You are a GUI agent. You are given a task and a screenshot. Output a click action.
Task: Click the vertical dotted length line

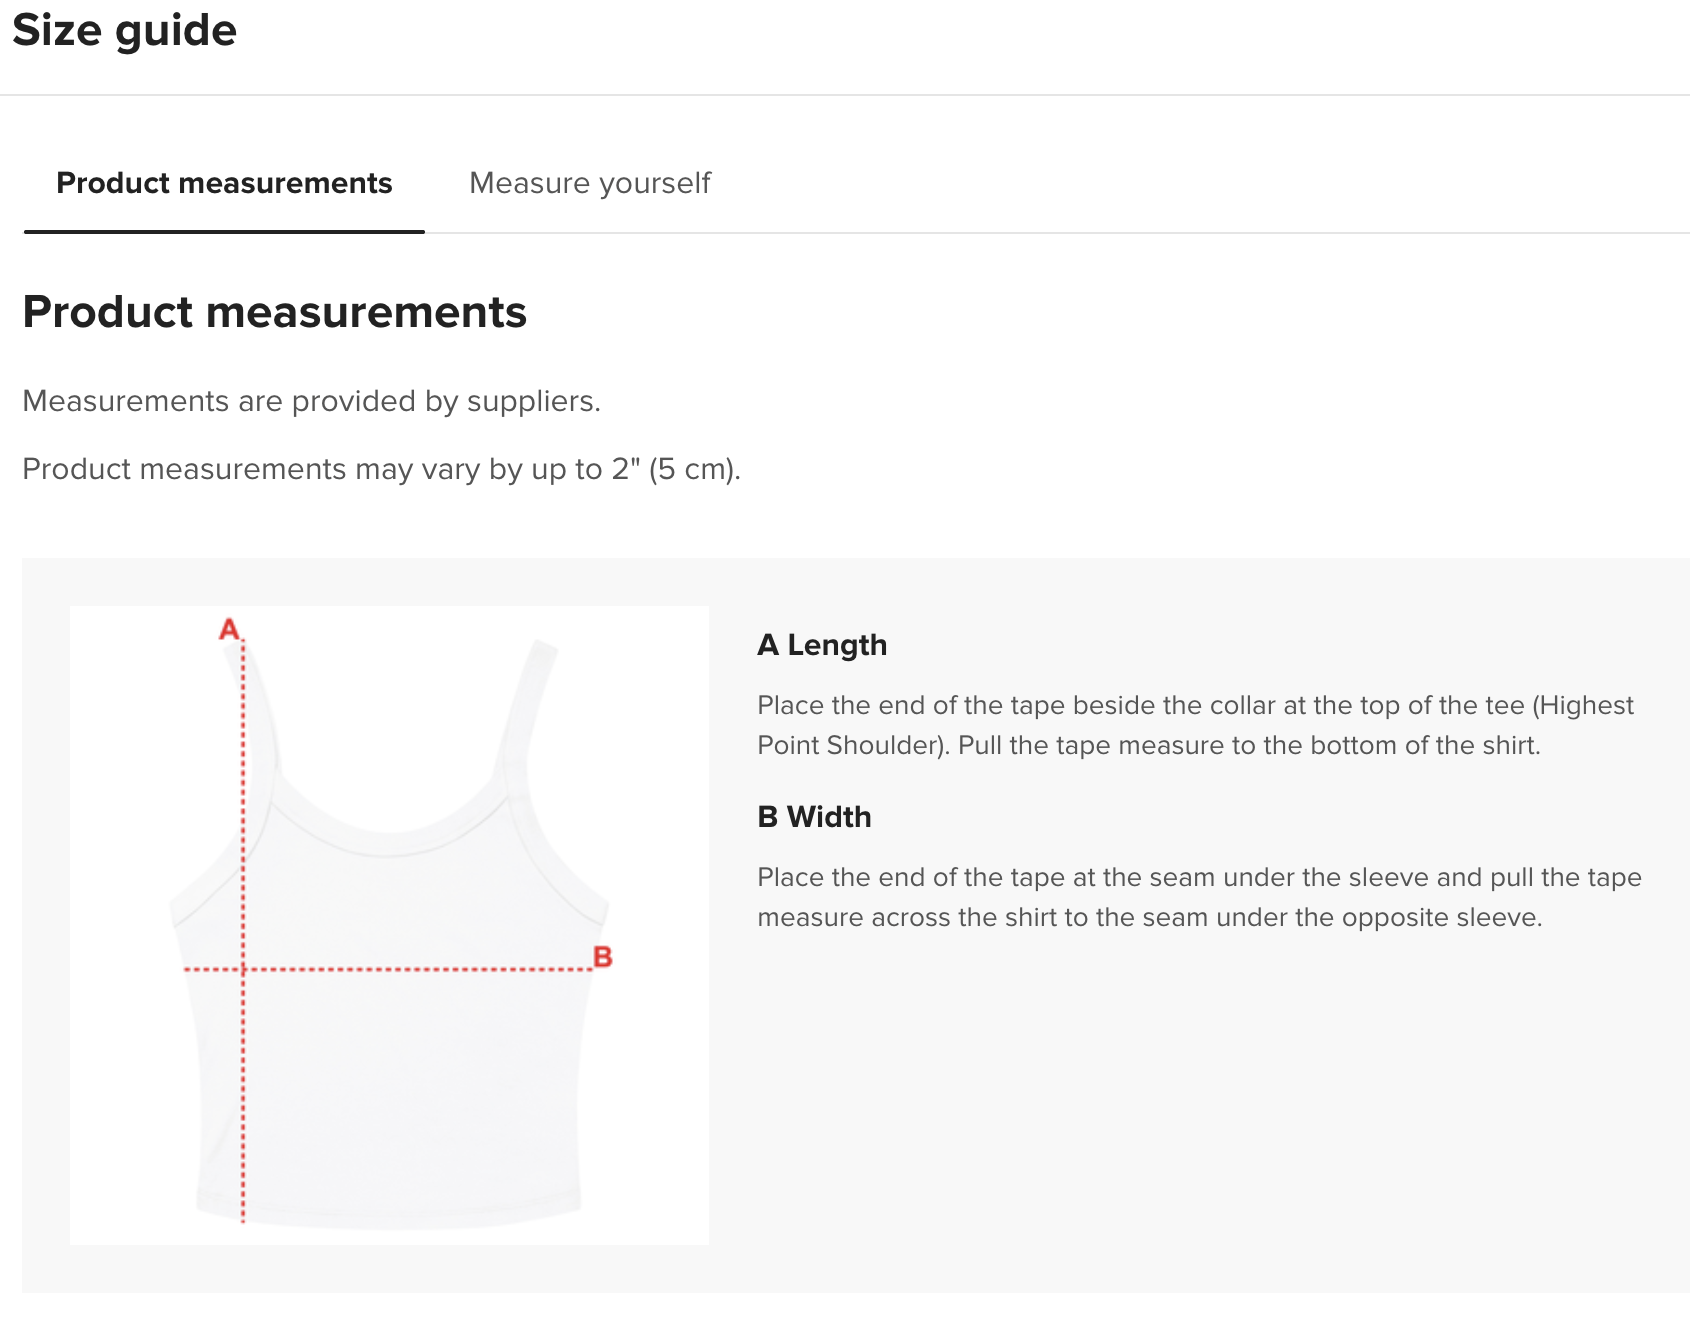pos(243,932)
